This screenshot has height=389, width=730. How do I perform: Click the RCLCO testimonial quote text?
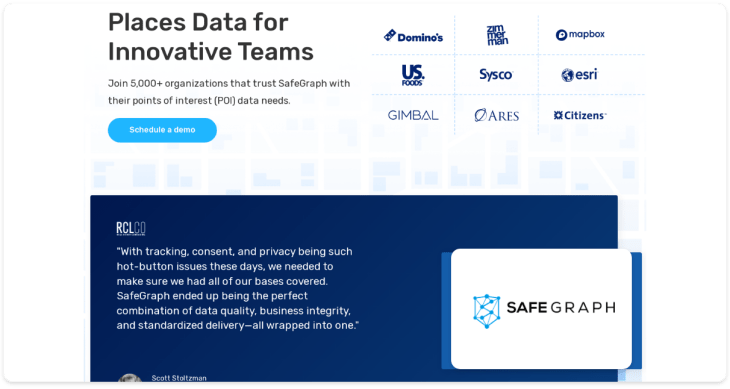click(237, 288)
